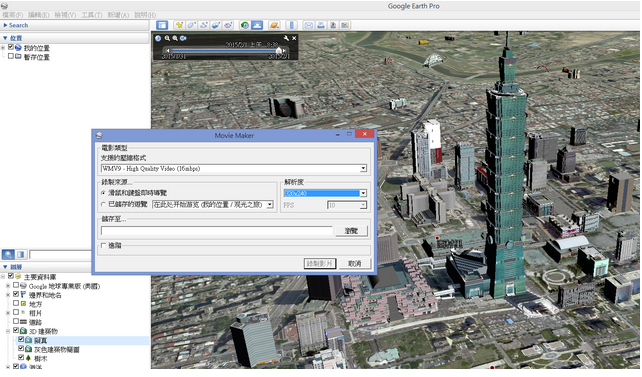Click the Add Image Overlay icon
Screen dimensions: 642x377
tap(216, 25)
